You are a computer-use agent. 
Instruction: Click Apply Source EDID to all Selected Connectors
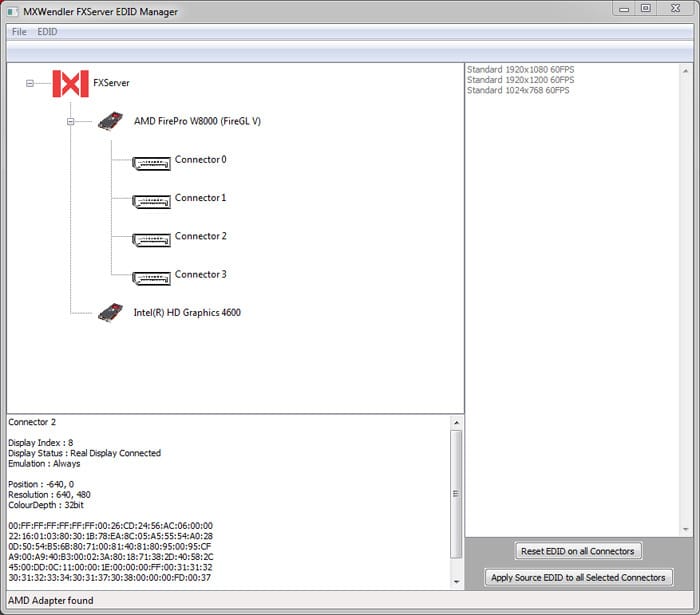click(x=578, y=577)
